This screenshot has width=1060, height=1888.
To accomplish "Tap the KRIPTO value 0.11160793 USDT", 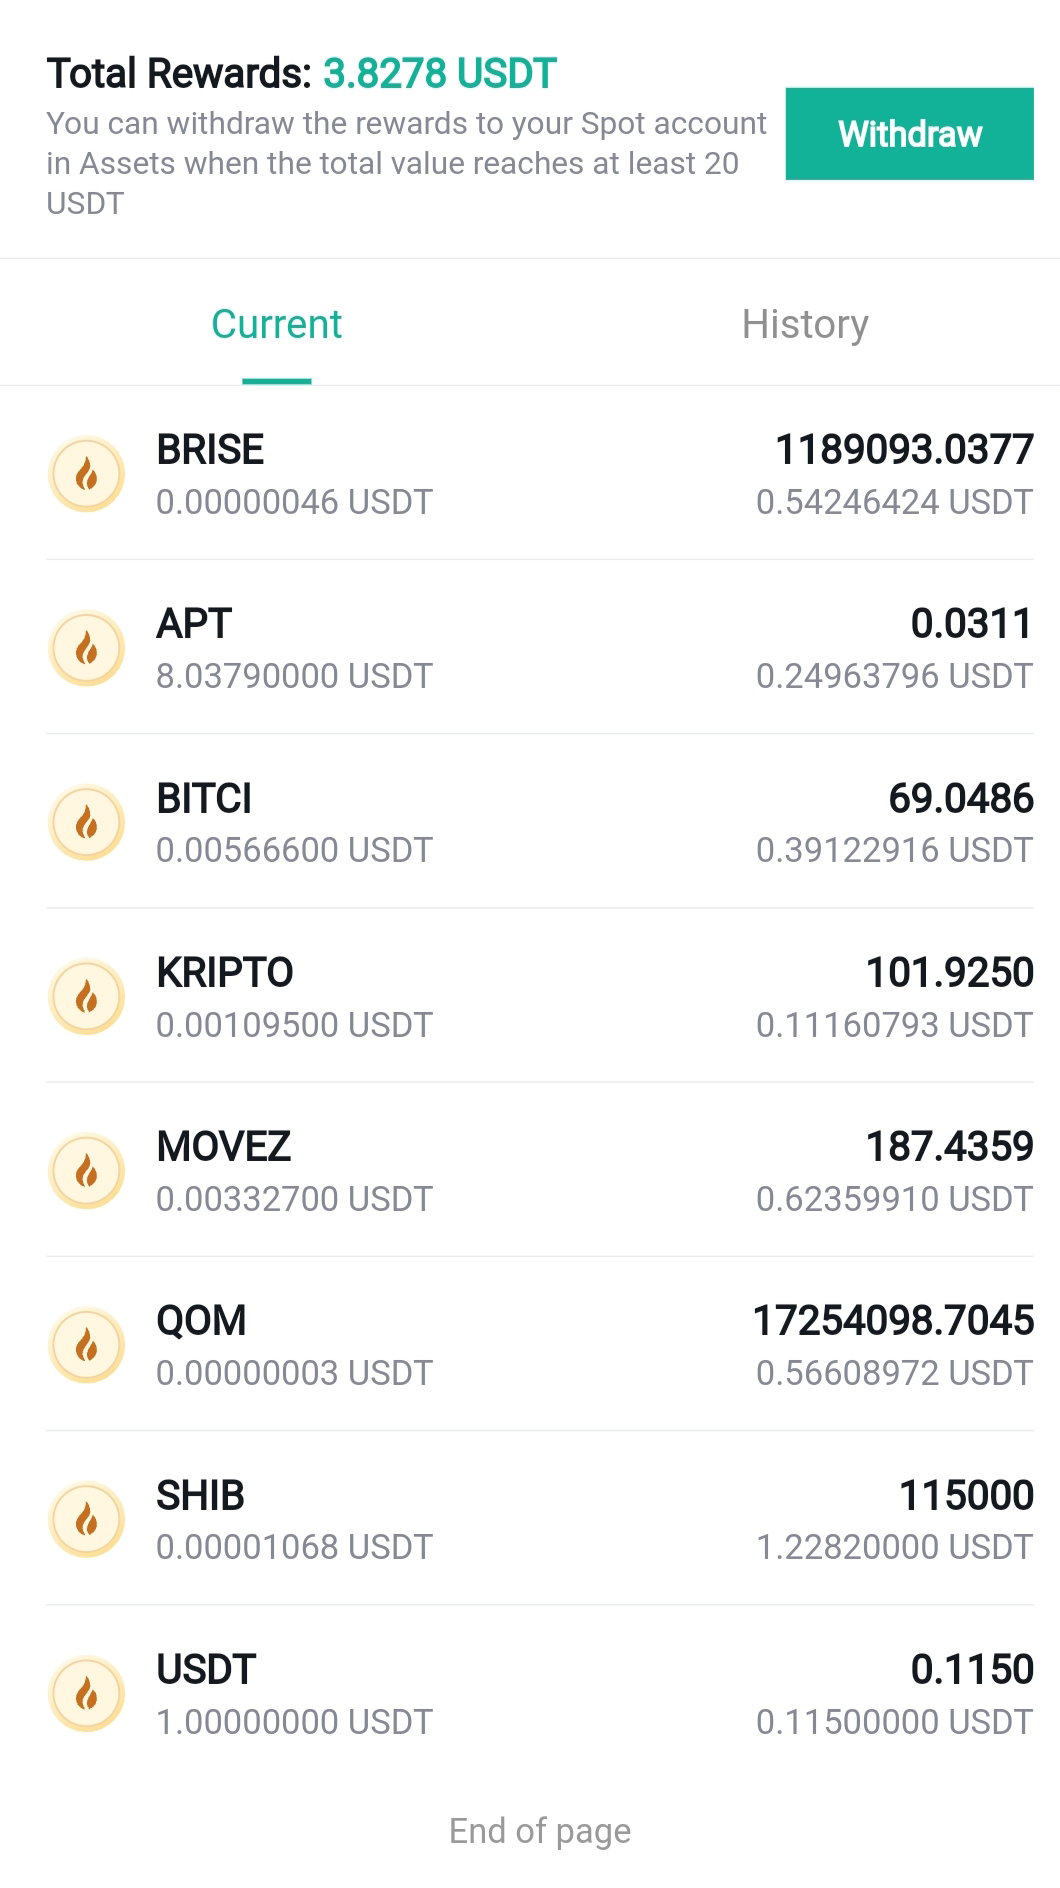I will click(894, 1024).
